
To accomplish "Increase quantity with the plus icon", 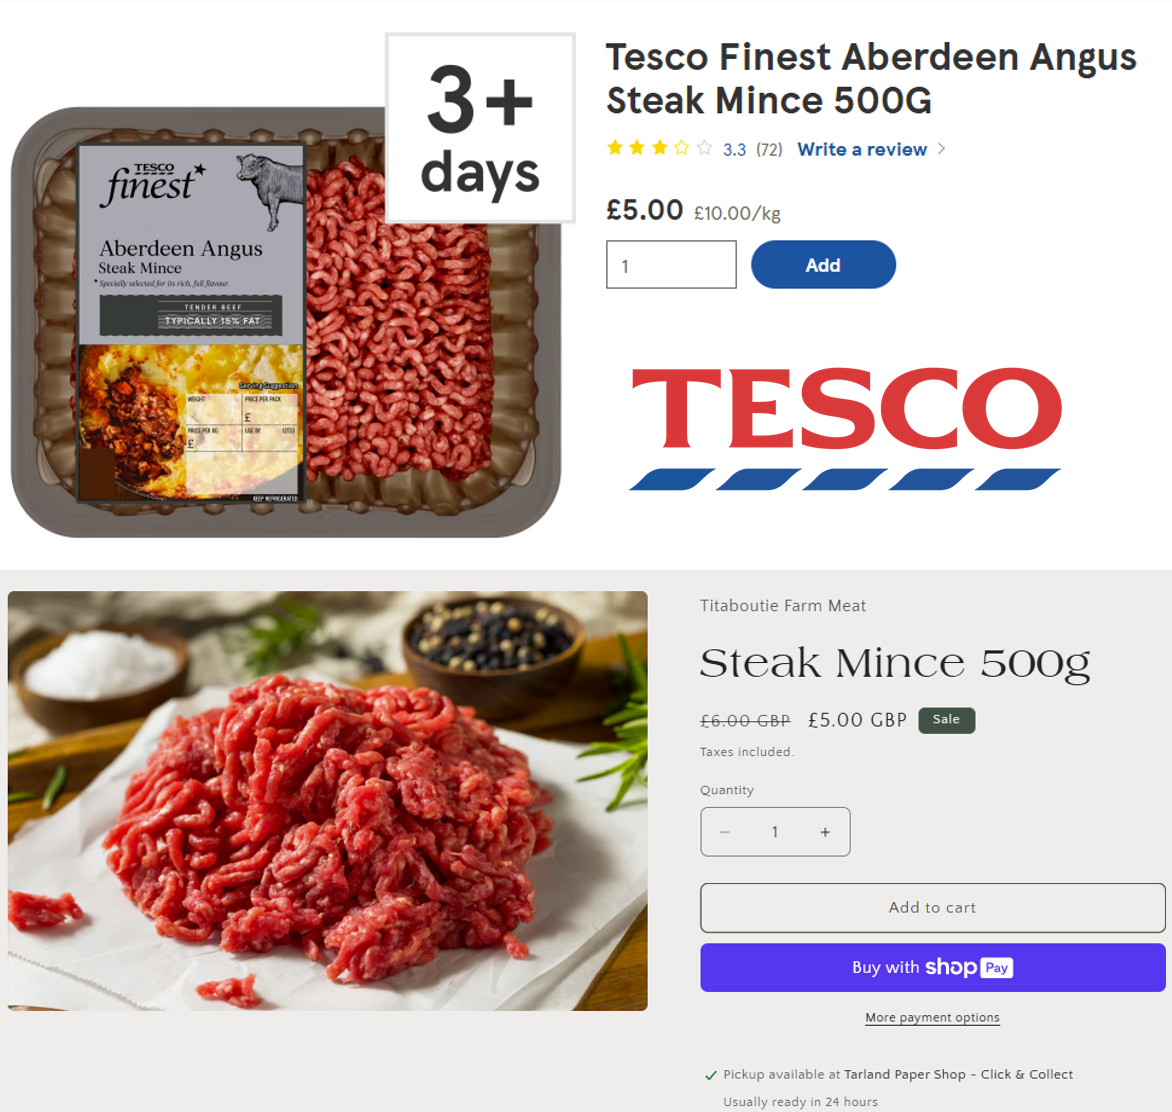I will pos(824,832).
